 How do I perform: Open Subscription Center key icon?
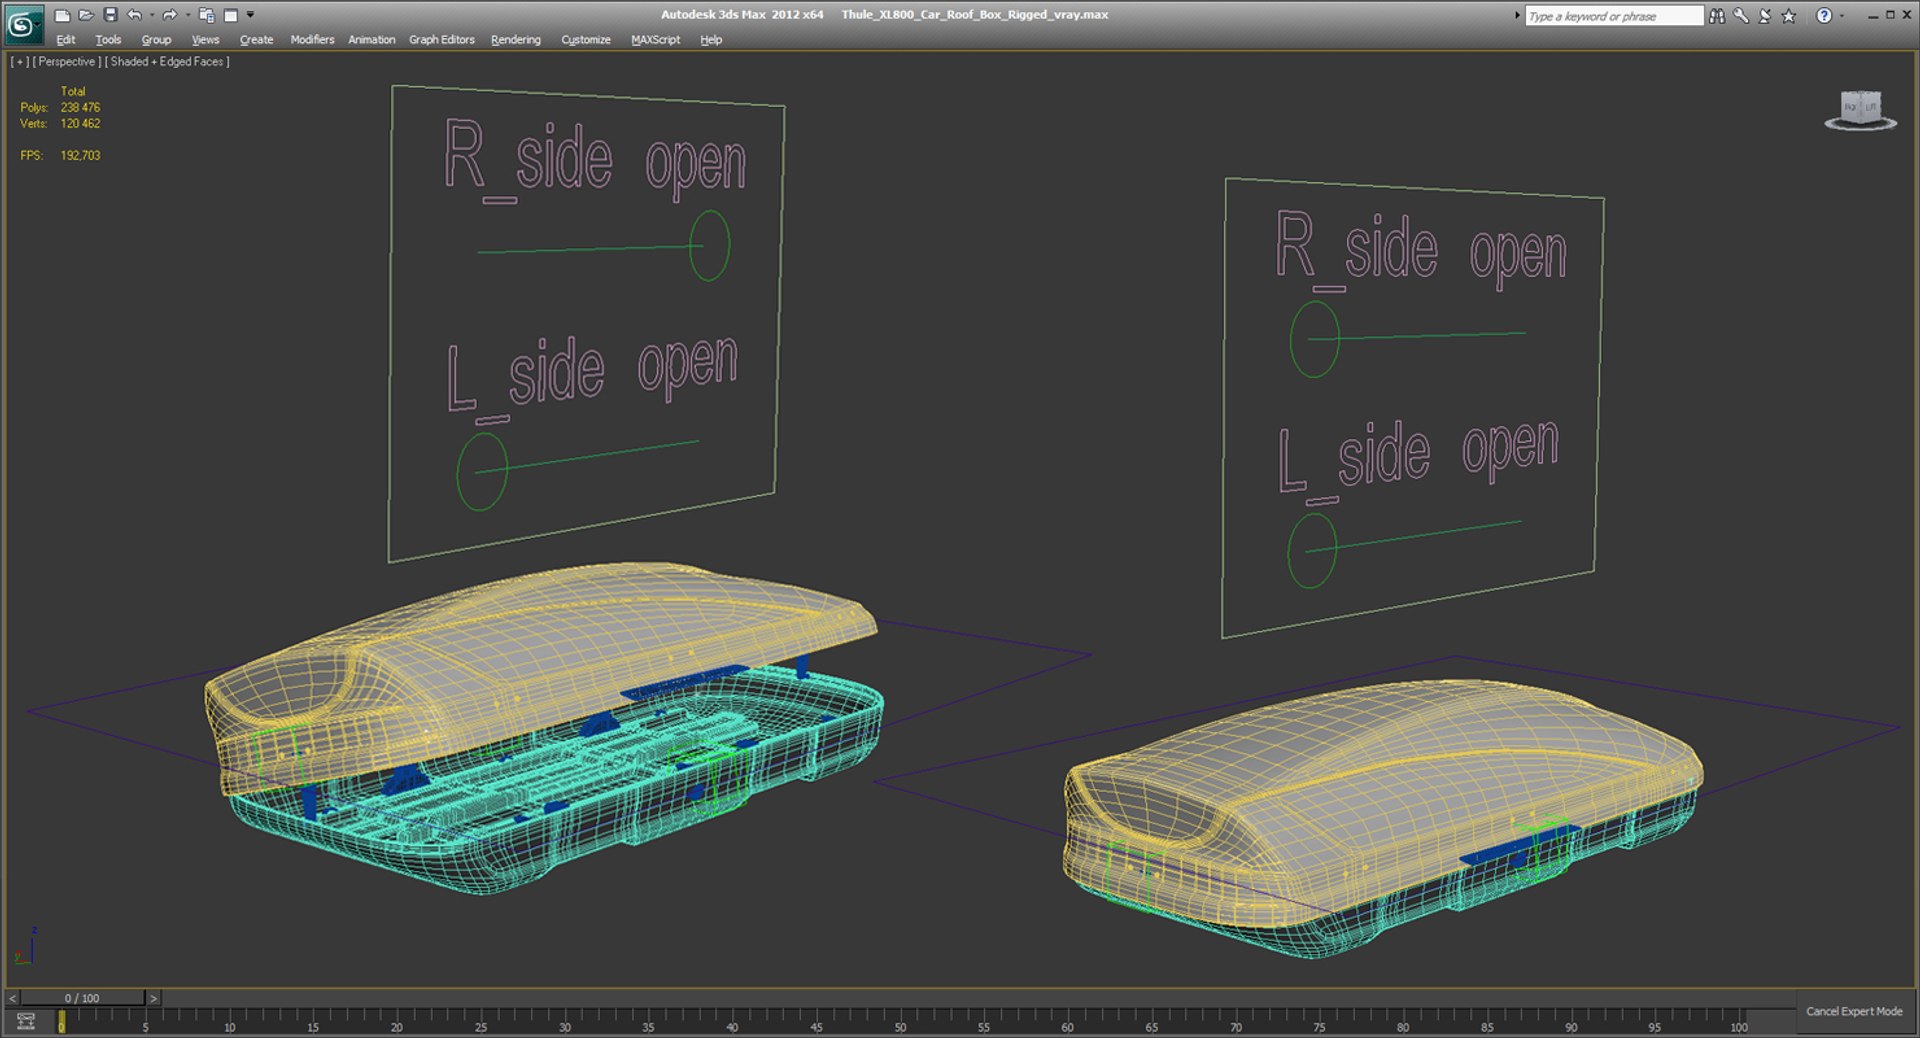[x=1741, y=16]
